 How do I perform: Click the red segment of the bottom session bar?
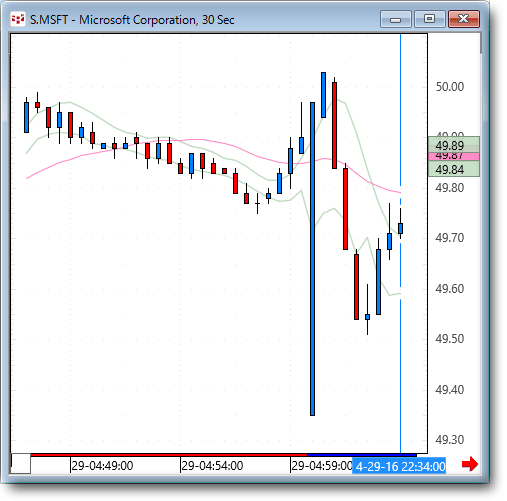169,455
